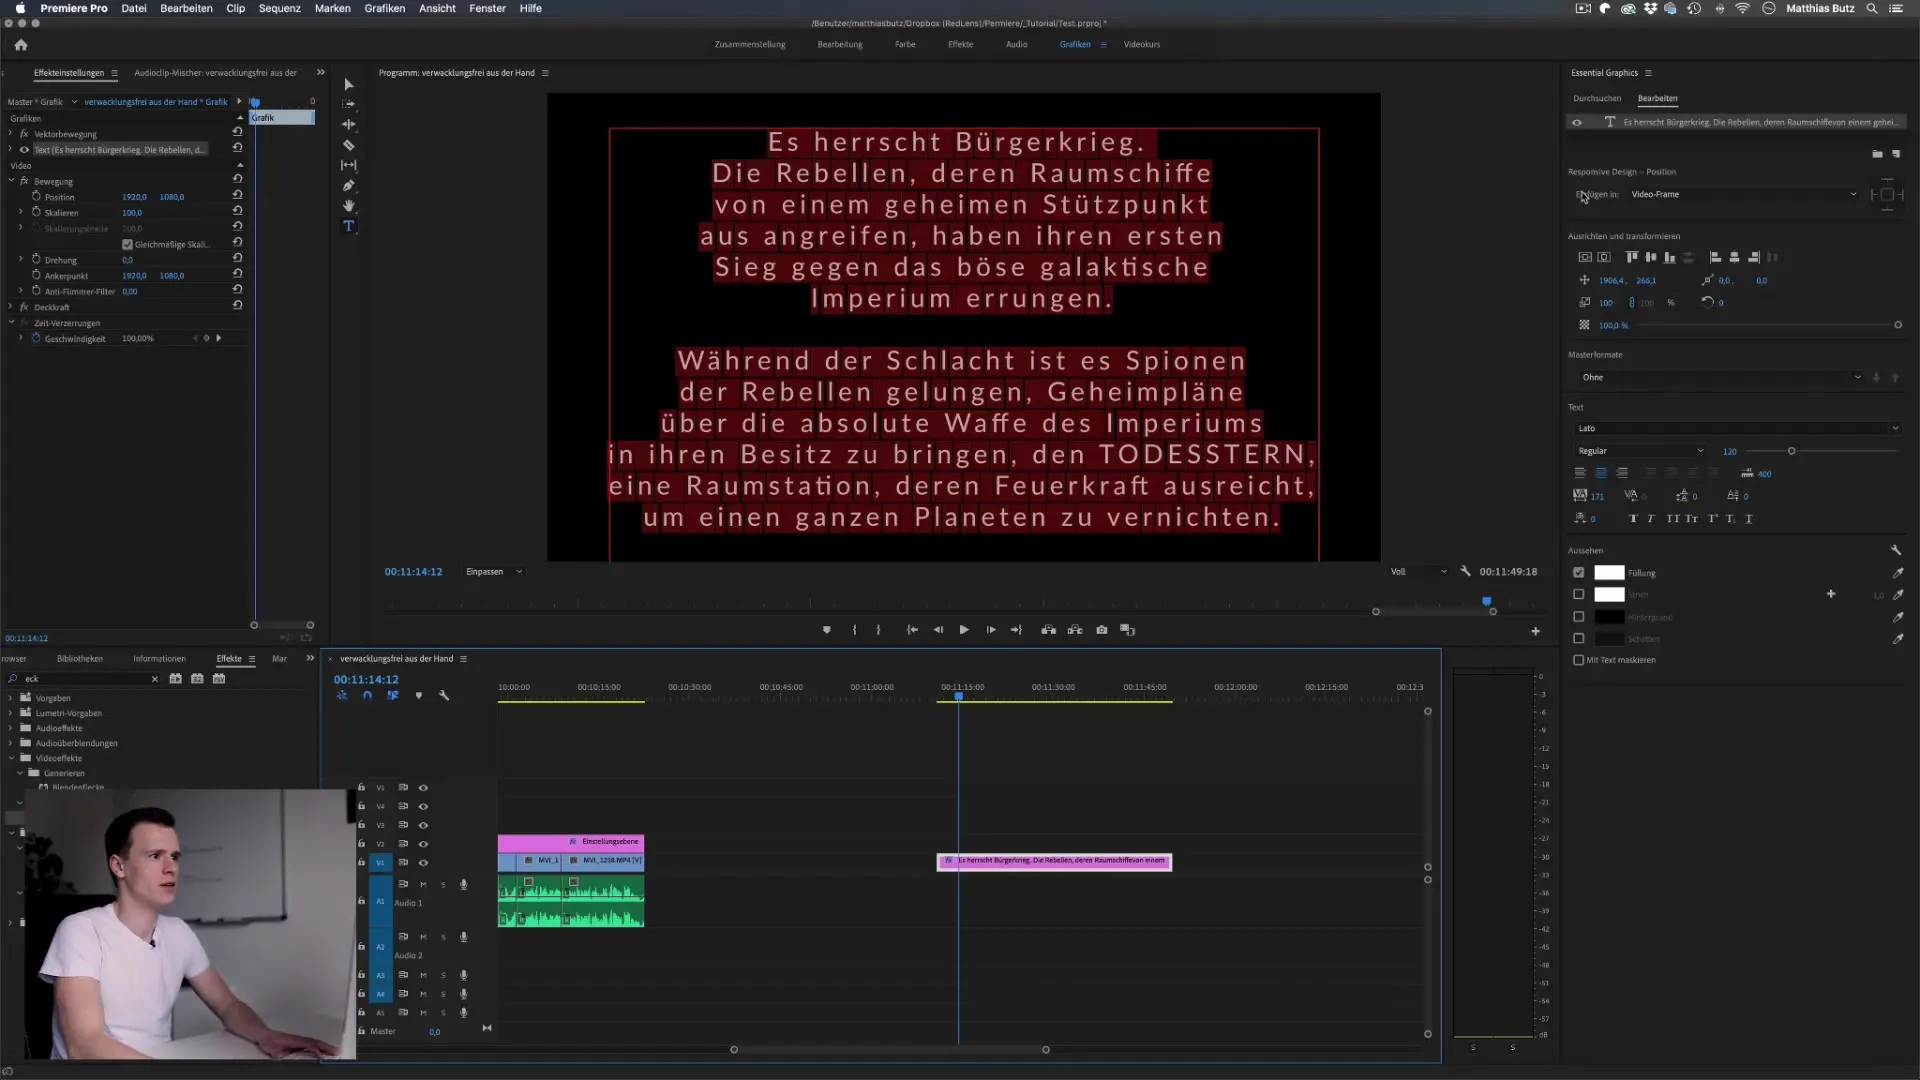
Task: Select the Slip tool
Action: point(348,165)
